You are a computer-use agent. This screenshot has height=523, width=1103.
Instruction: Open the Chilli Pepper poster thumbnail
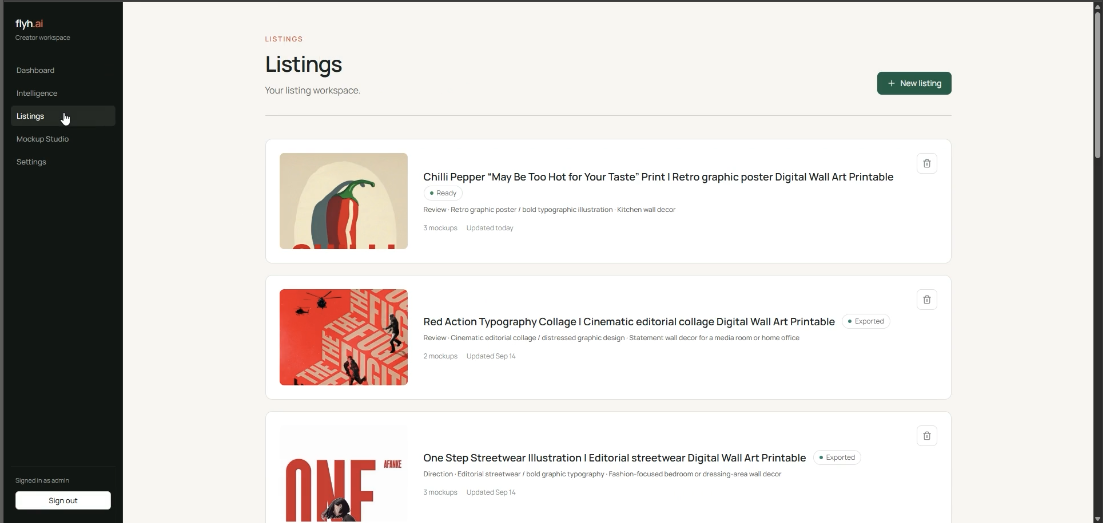click(x=343, y=201)
